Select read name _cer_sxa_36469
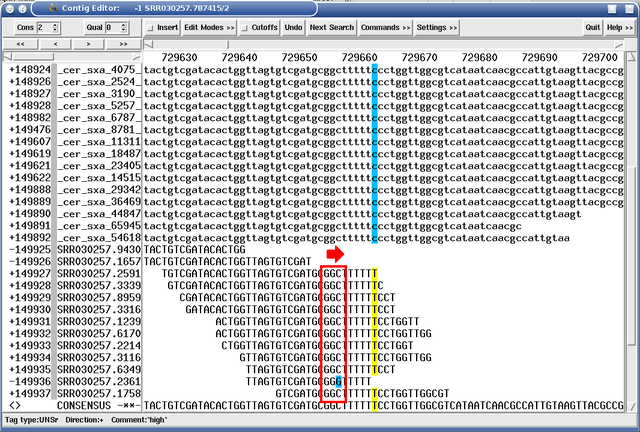Screen dimensions: 640x432 click(x=98, y=202)
